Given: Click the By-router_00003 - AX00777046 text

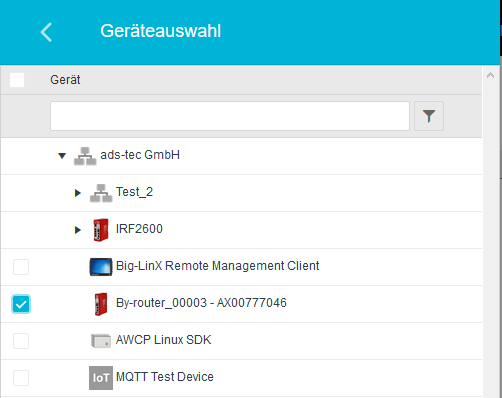Looking at the screenshot, I should pos(201,303).
